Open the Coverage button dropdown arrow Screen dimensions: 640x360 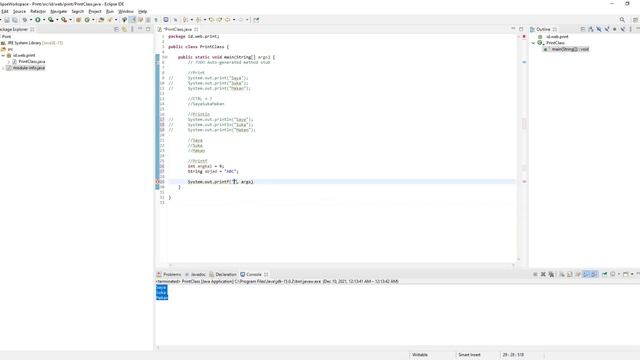pyautogui.click(x=57, y=20)
